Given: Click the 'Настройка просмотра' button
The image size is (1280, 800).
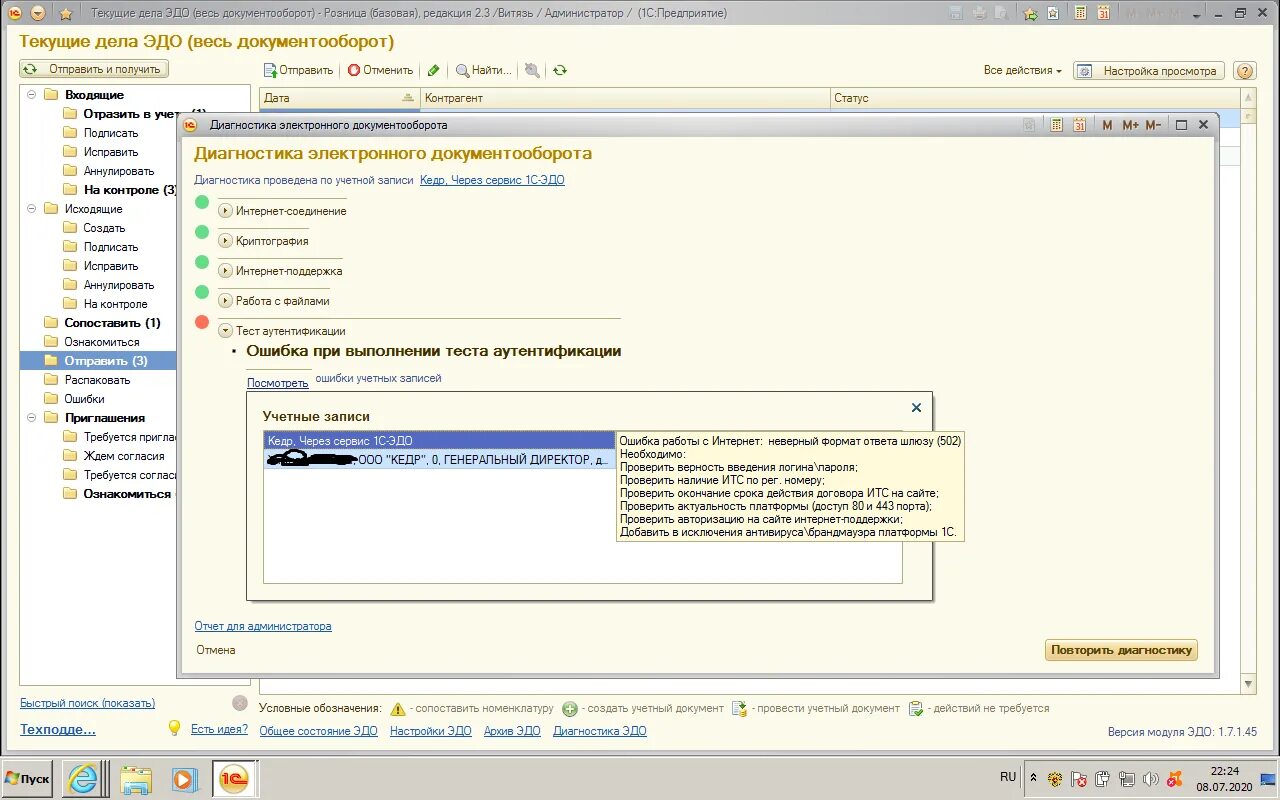Looking at the screenshot, I should point(1149,71).
